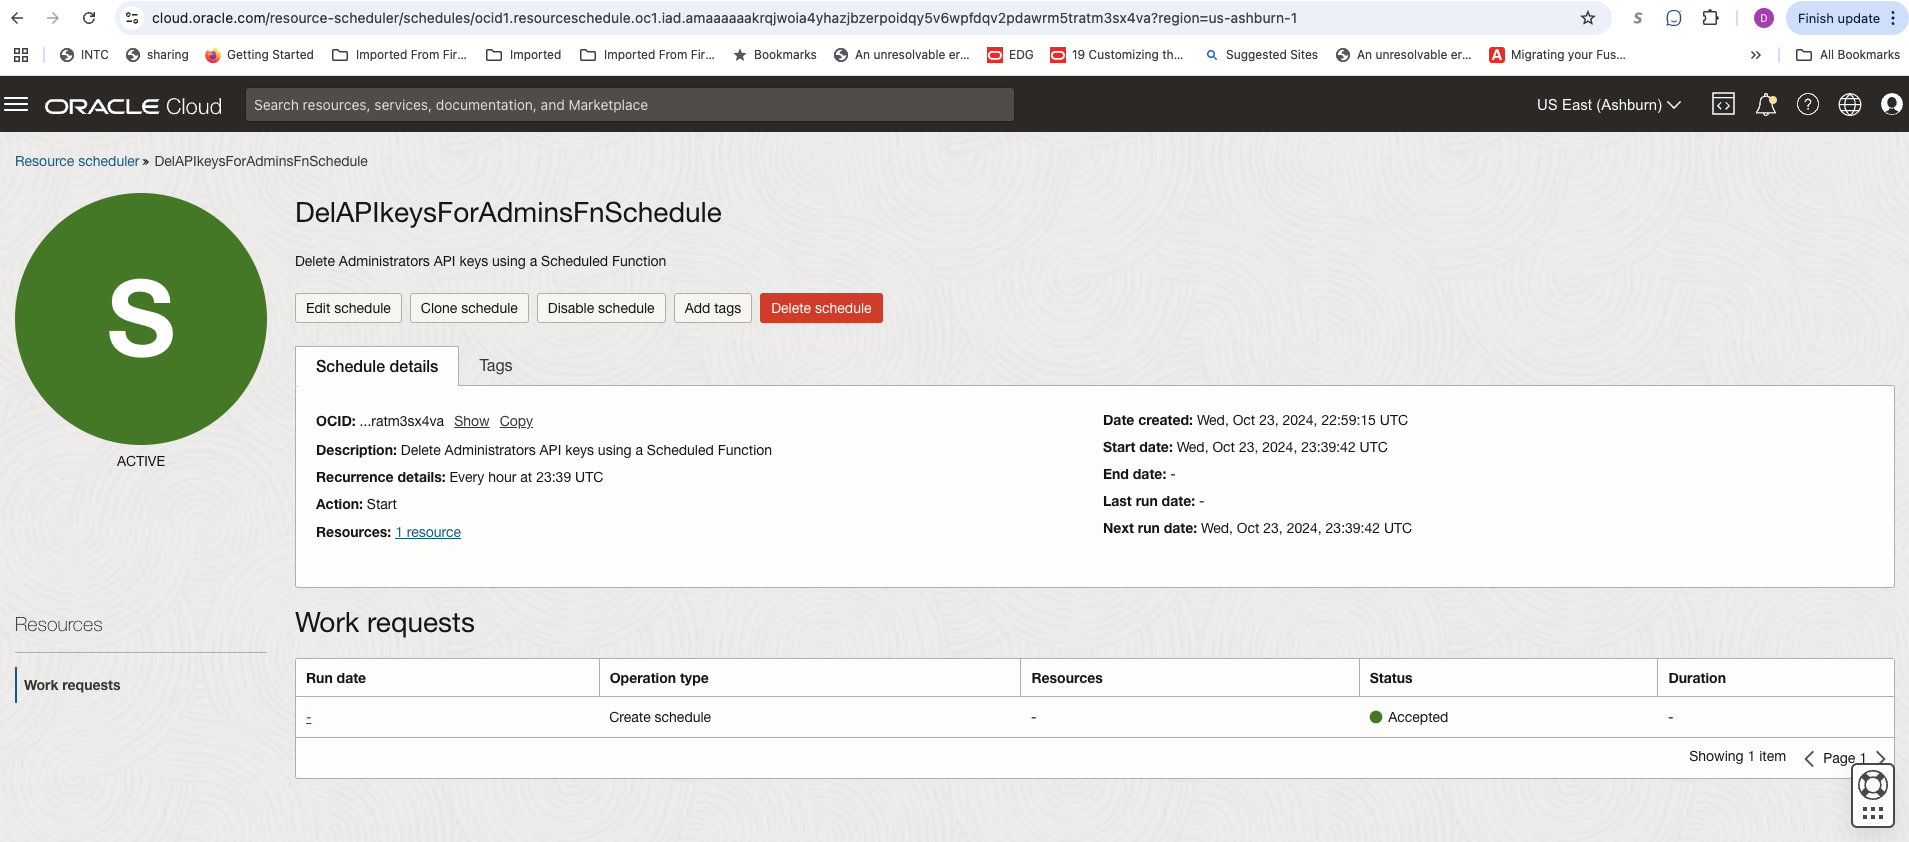
Task: Expand hidden bookmarks overflow chevron
Action: tap(1755, 55)
